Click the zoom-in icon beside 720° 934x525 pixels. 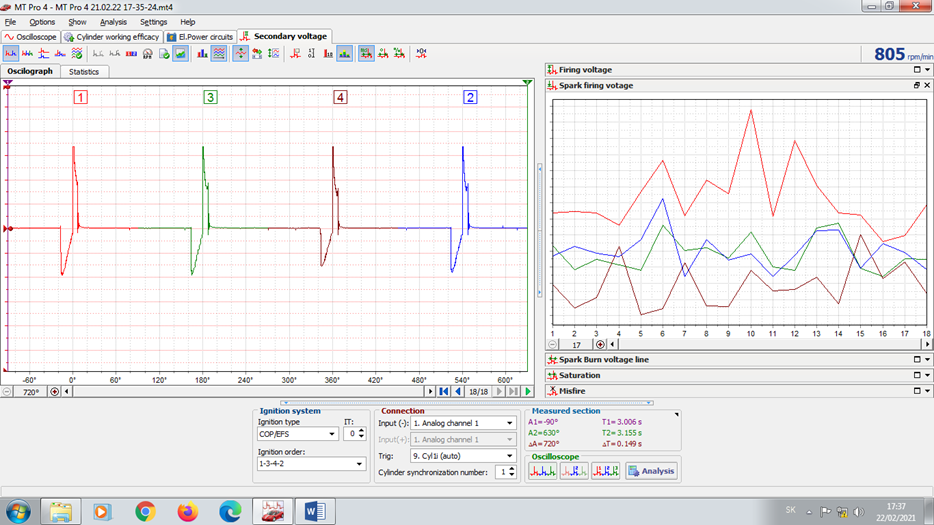[55, 392]
